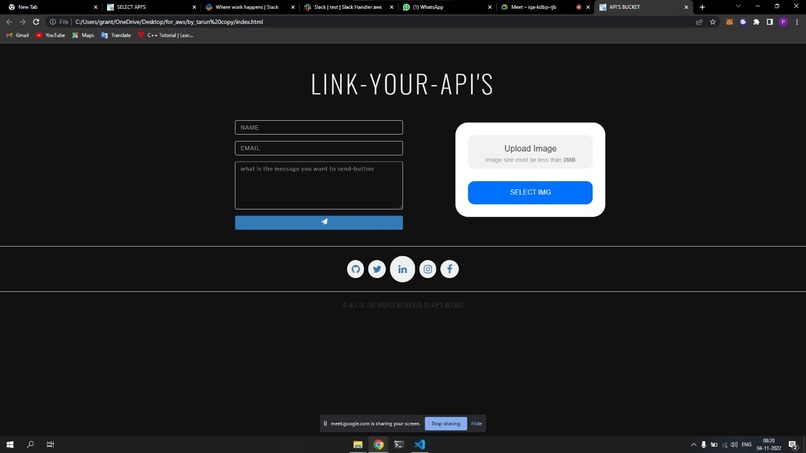The height and width of the screenshot is (453, 806).
Task: Toggle the browser side panel
Action: (770, 22)
